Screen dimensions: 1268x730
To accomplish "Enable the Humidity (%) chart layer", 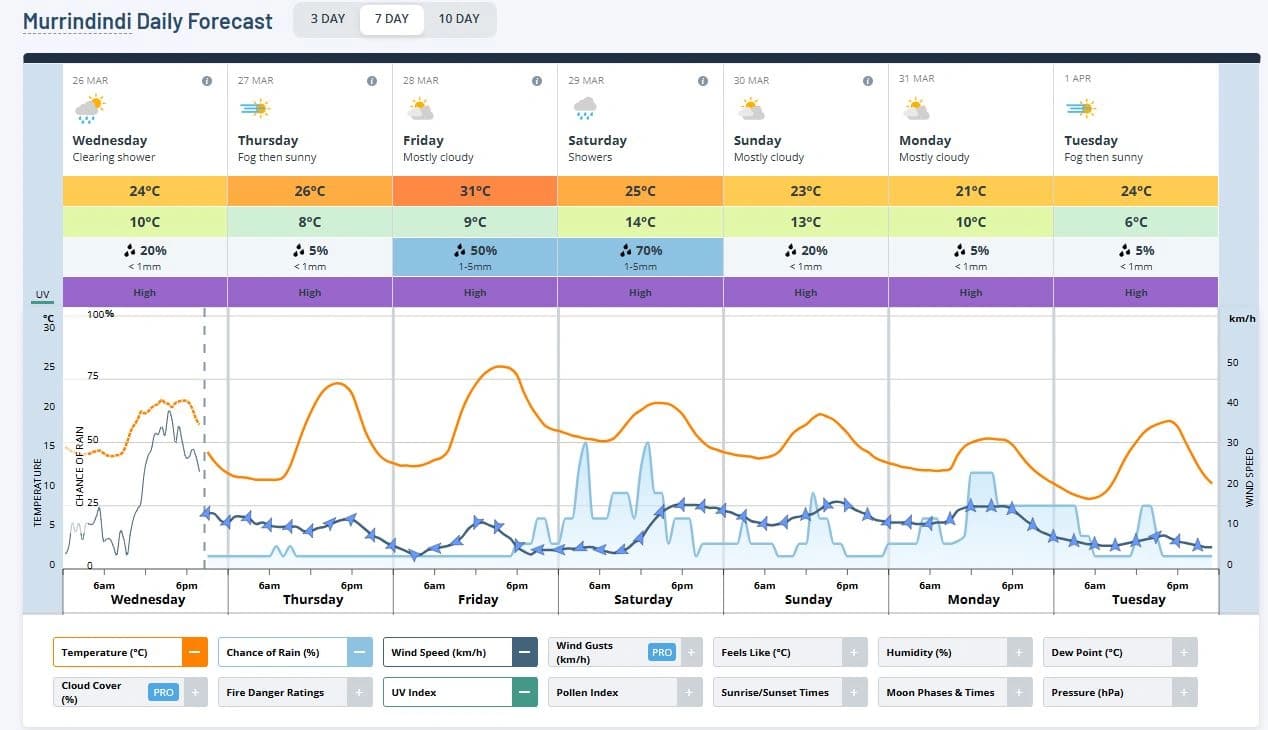I will tap(1019, 652).
